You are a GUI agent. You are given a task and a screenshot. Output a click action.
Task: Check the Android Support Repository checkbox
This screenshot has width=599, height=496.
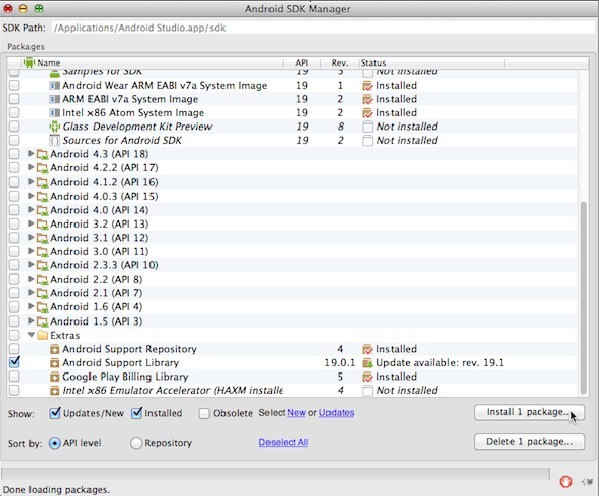14,348
